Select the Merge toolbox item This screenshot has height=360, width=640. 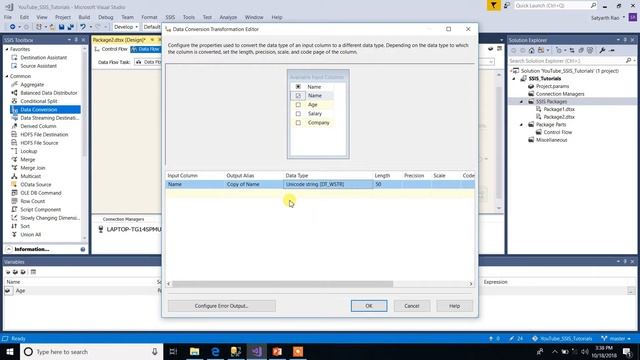pos(28,159)
